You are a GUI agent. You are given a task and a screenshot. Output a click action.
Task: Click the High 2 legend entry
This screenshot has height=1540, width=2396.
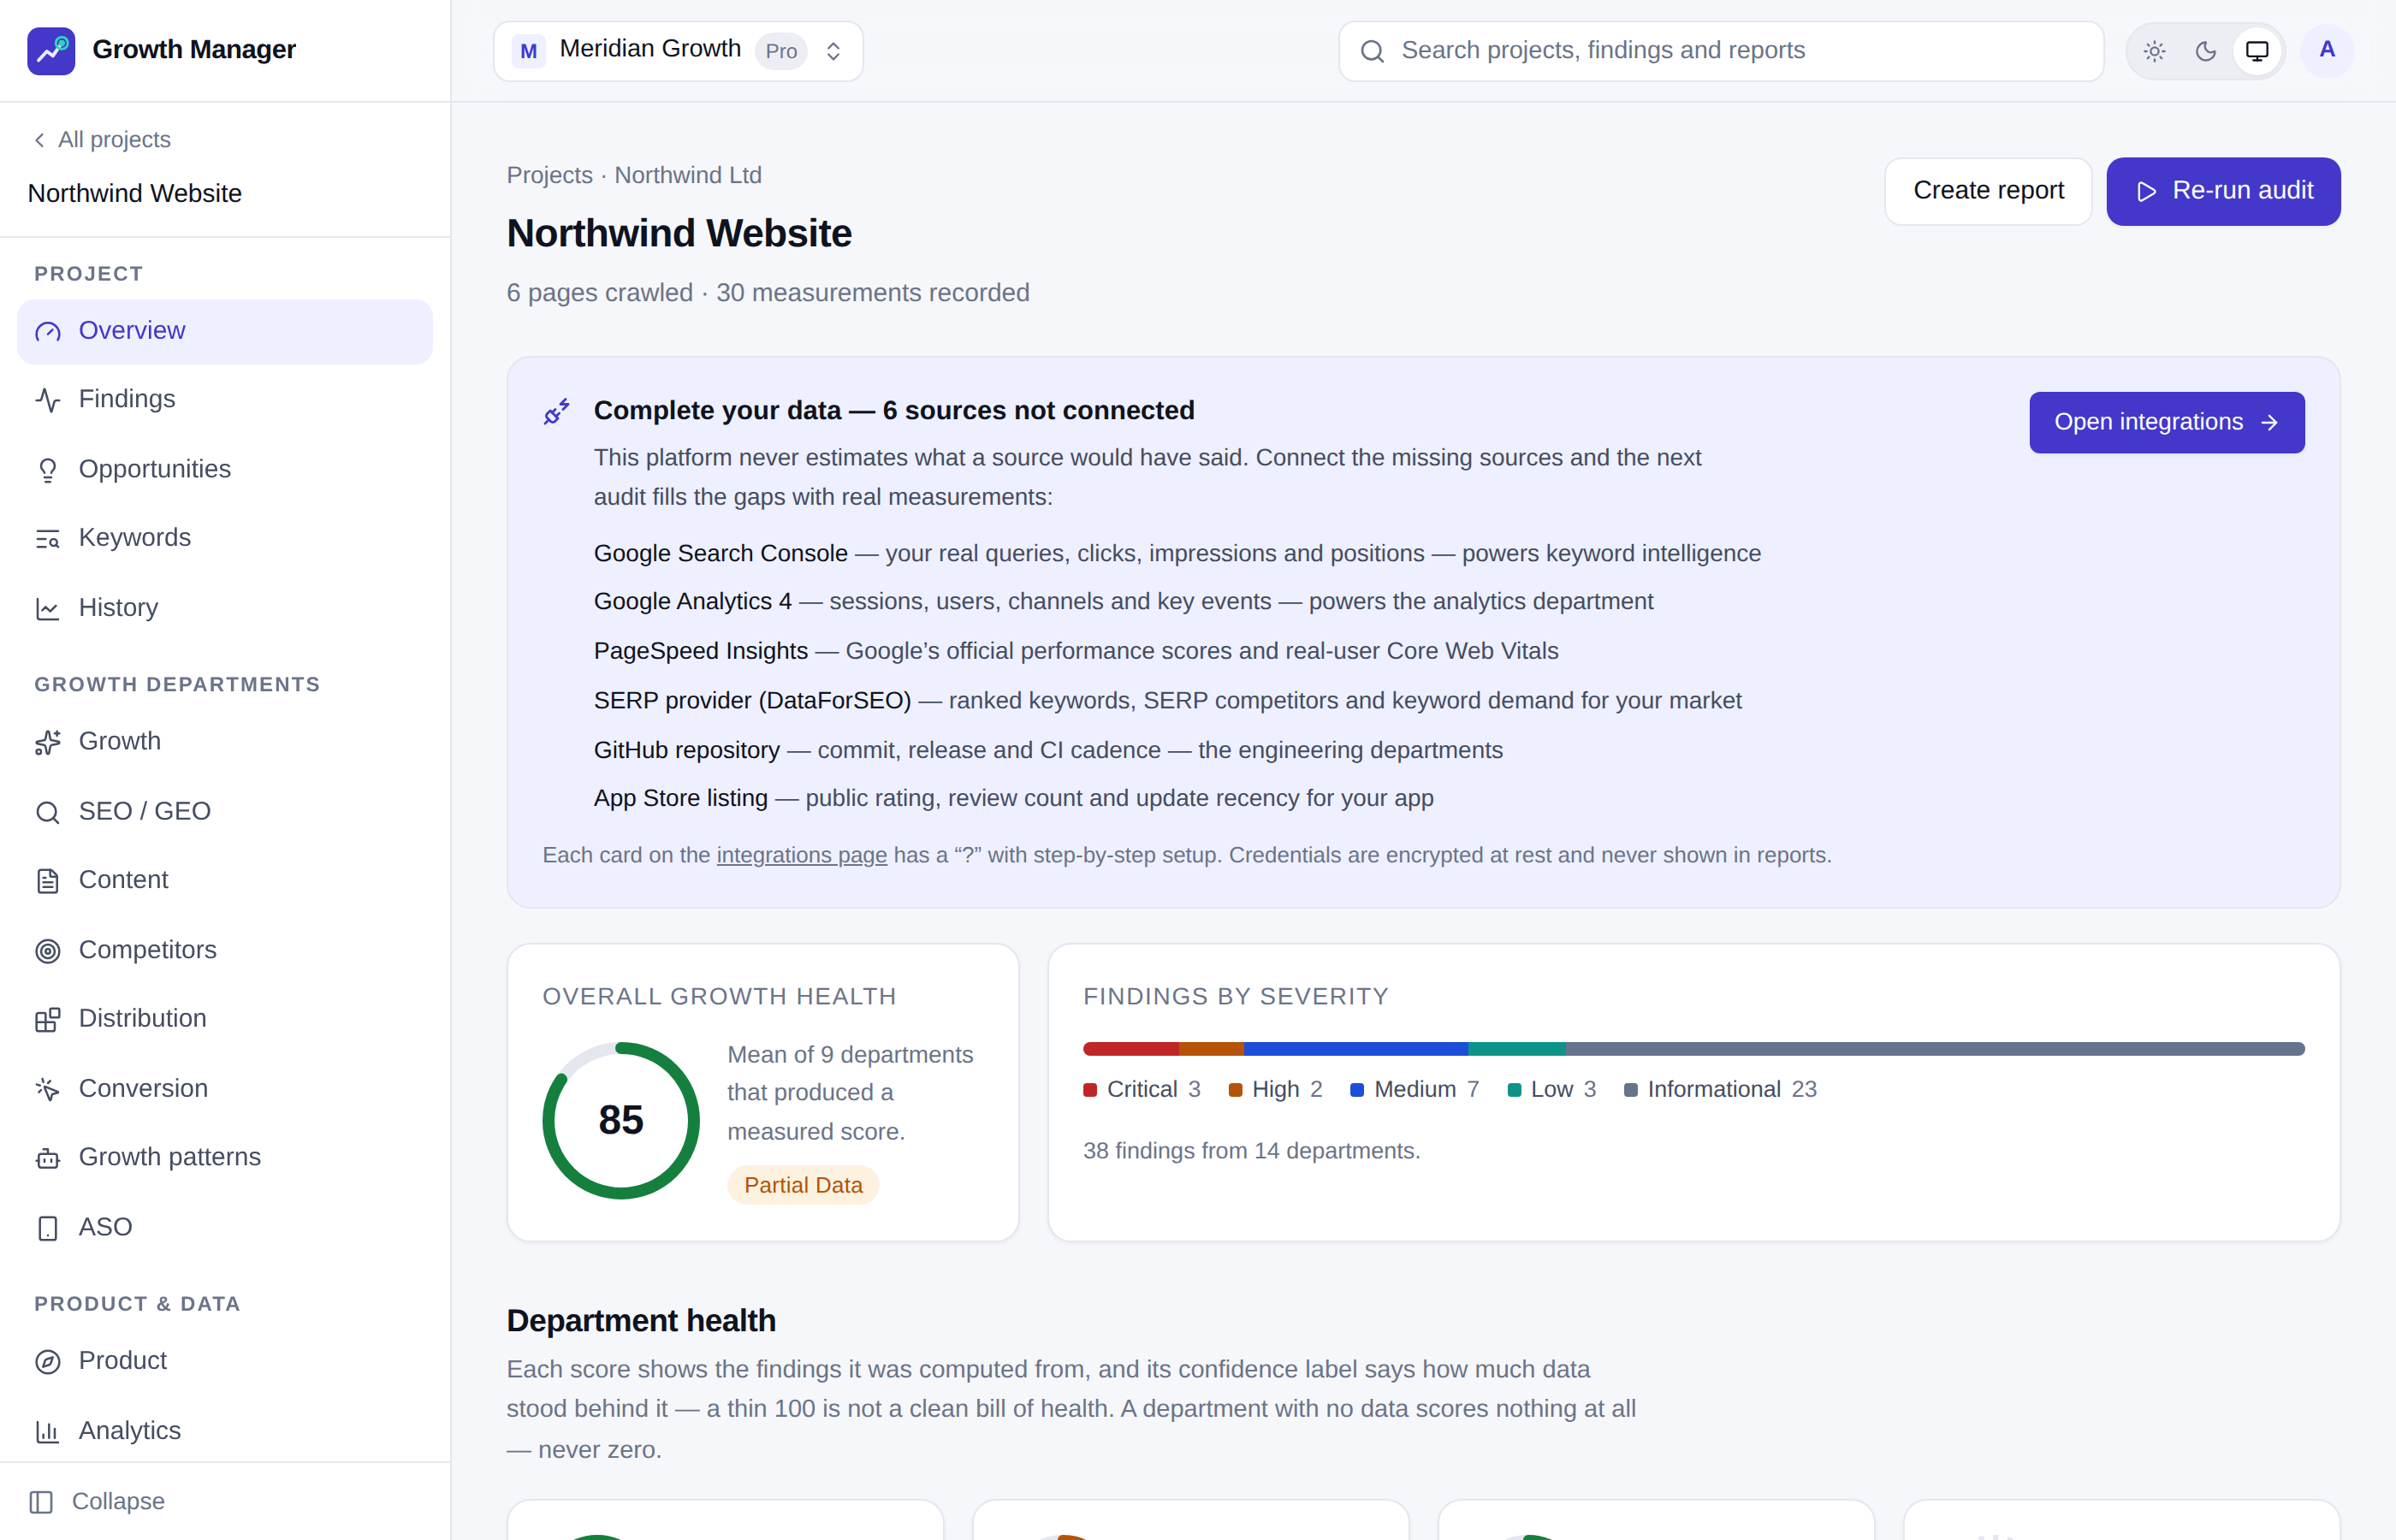pyautogui.click(x=1275, y=1091)
